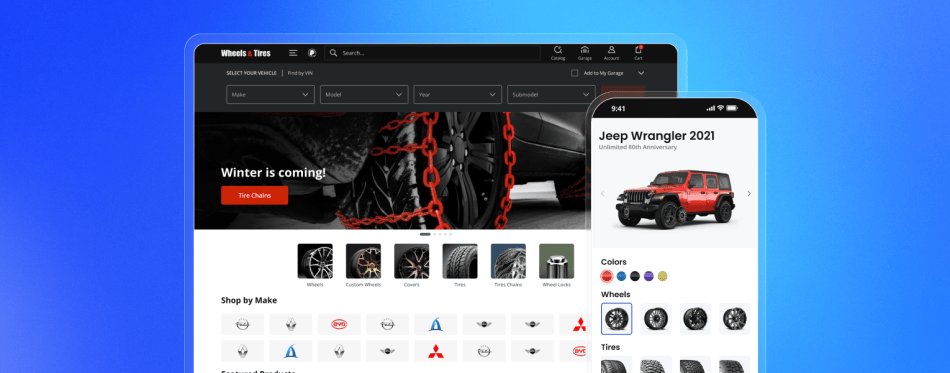Click the red Jeep Wrangler image
The height and width of the screenshot is (373, 950).
(676, 199)
